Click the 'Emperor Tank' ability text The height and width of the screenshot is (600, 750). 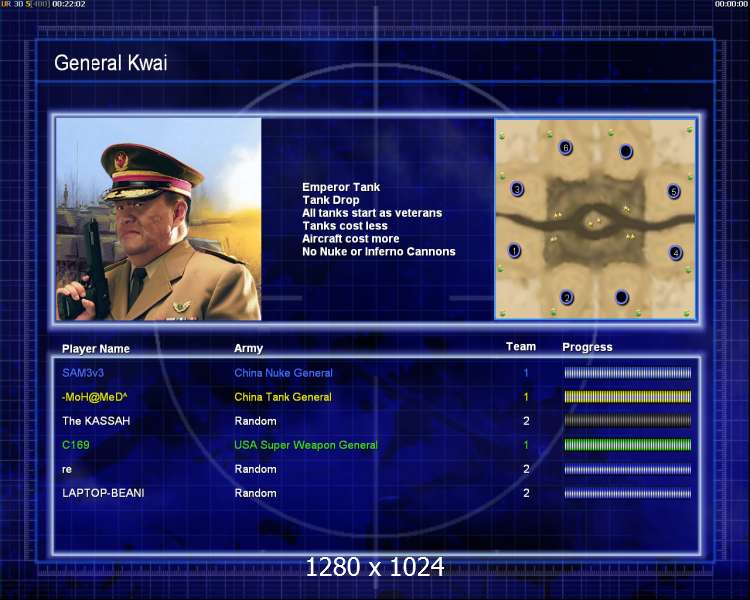pos(341,187)
